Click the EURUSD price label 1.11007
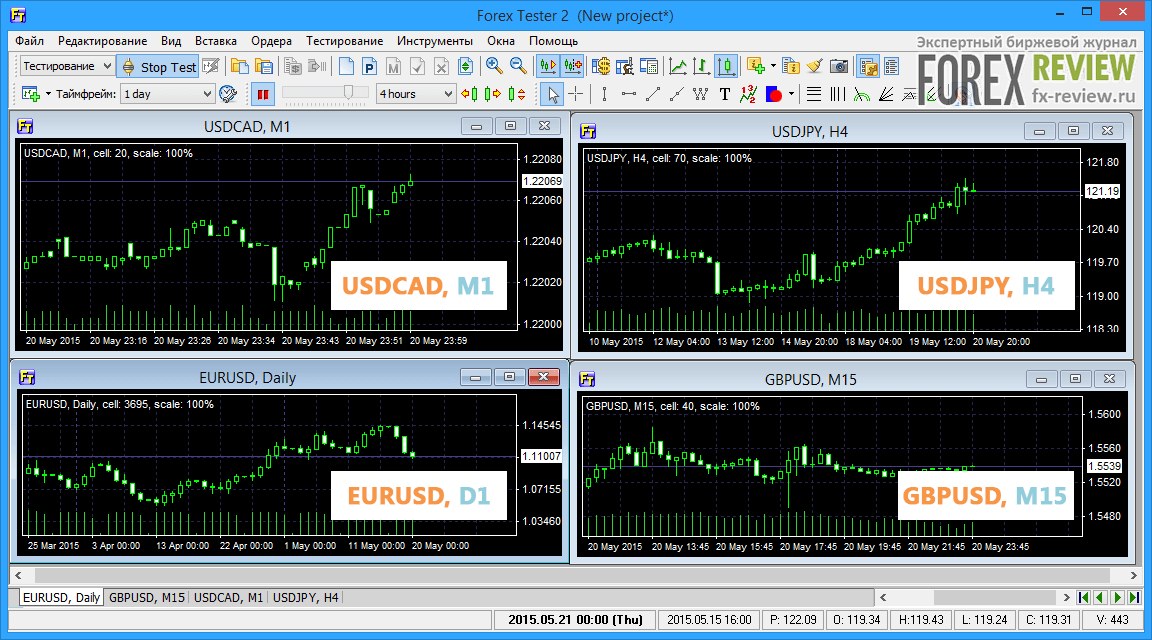Screen dimensions: 1152x640 click(541, 456)
